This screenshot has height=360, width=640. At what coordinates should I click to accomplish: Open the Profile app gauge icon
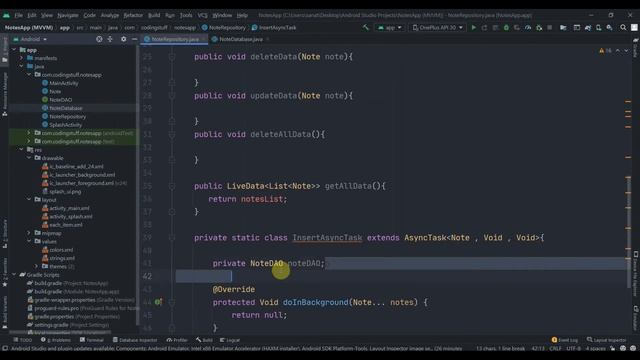pos(528,27)
